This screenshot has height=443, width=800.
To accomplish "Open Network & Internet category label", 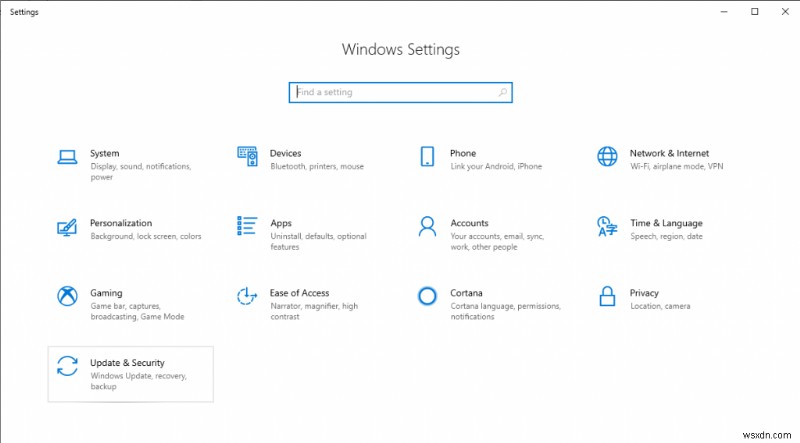I will (x=669, y=153).
